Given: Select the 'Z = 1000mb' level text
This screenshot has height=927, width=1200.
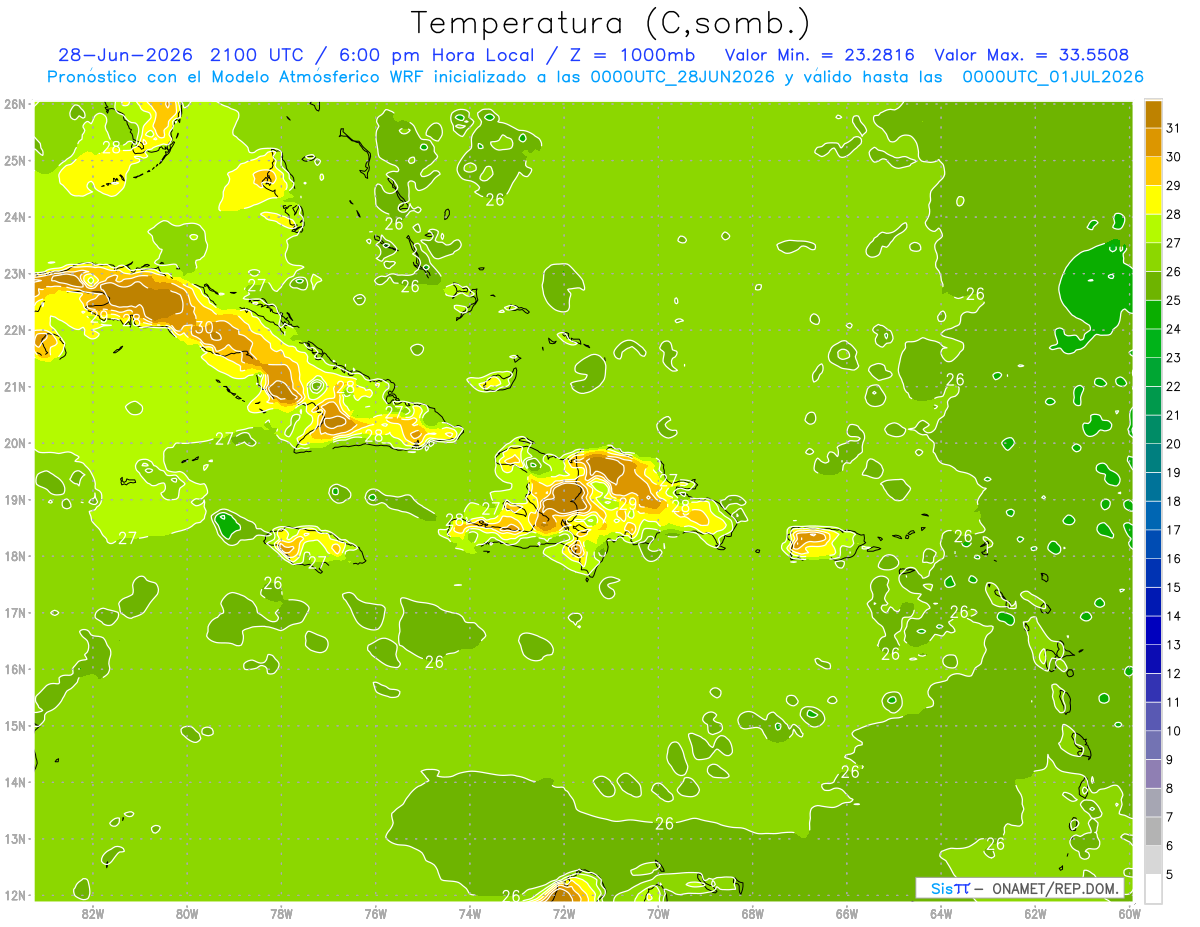Looking at the screenshot, I should pos(631,55).
